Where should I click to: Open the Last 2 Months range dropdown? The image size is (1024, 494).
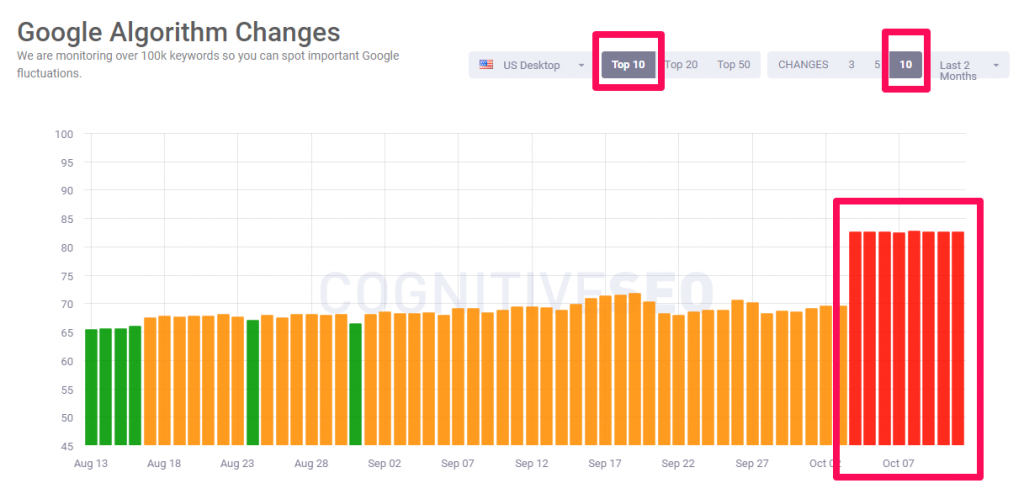969,65
